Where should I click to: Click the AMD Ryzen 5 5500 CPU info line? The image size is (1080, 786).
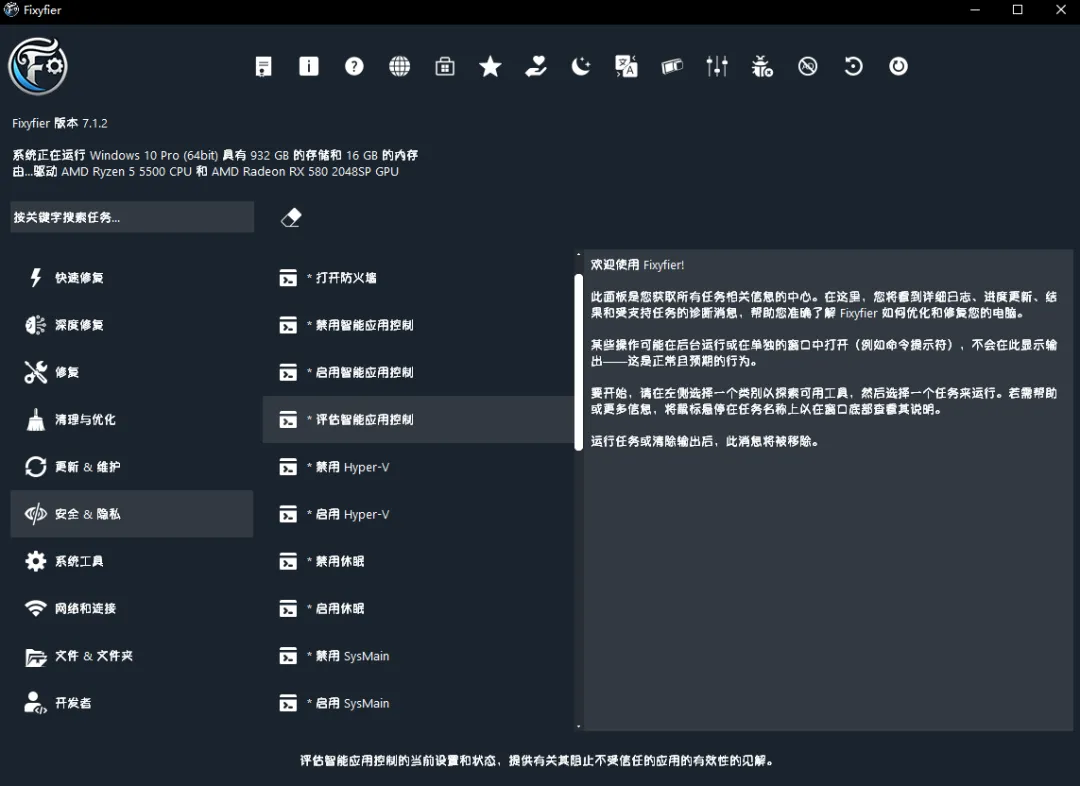coord(205,172)
